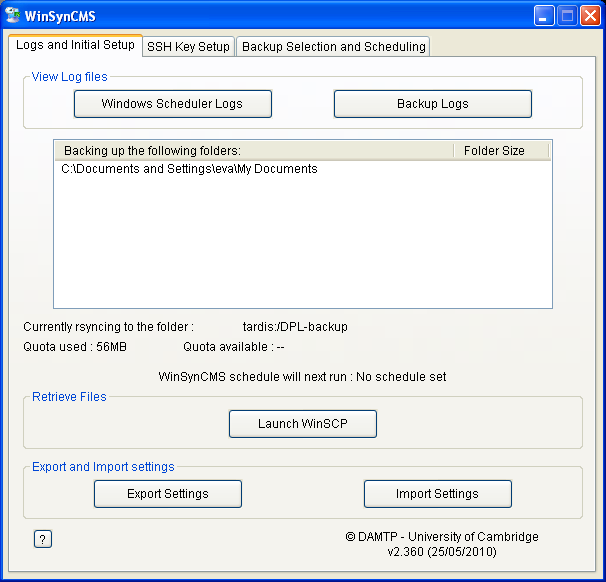
Task: Open Windows Scheduler Logs
Action: (x=172, y=104)
